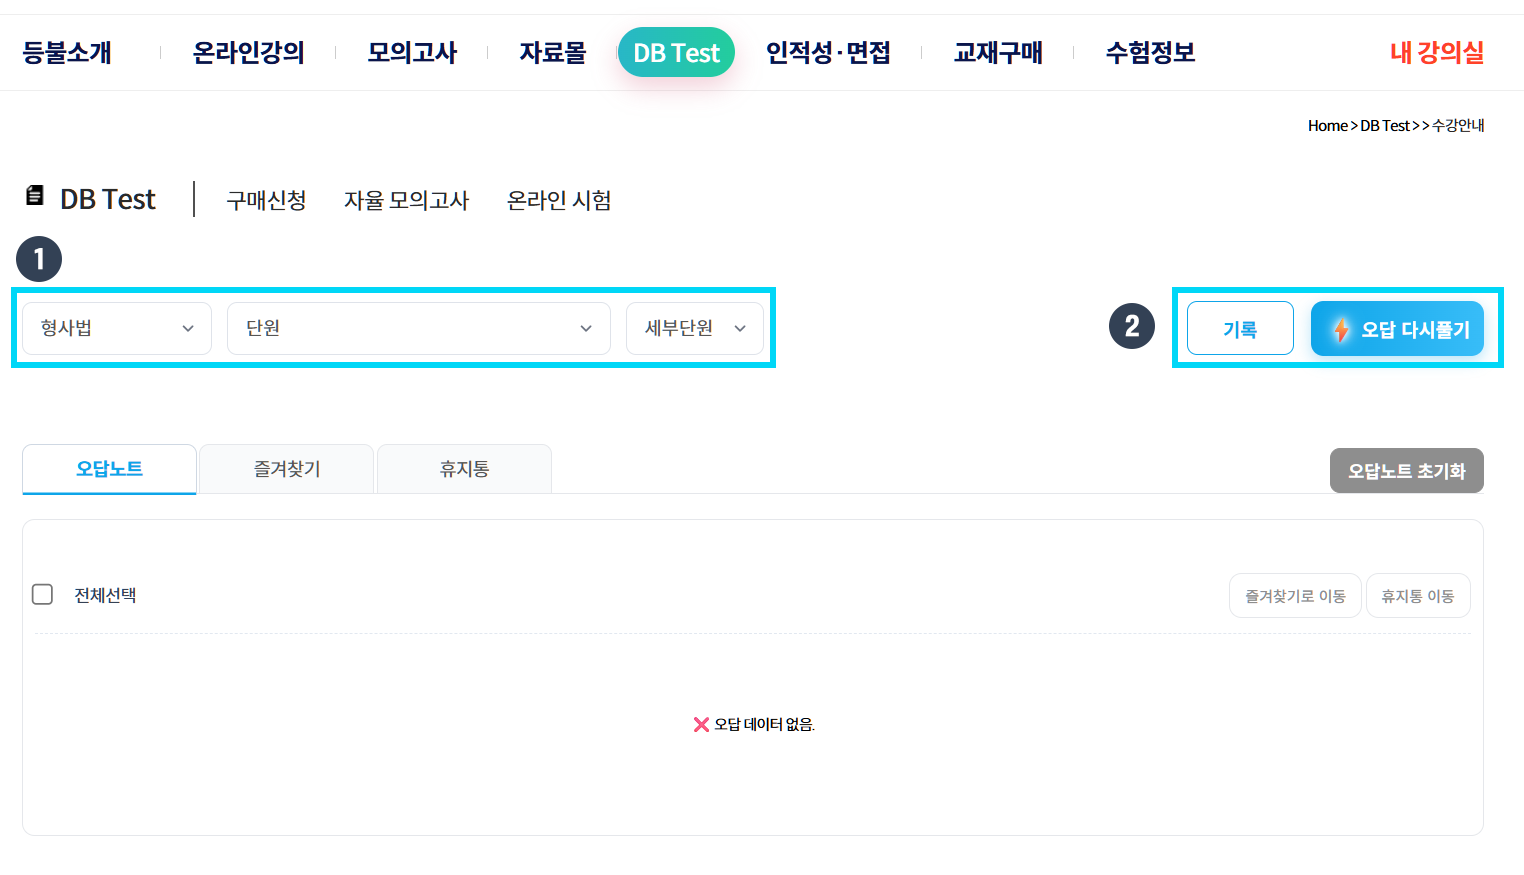Click the lightning bolt icon on 오답 다시풀기
The image size is (1524, 875).
click(x=1341, y=330)
